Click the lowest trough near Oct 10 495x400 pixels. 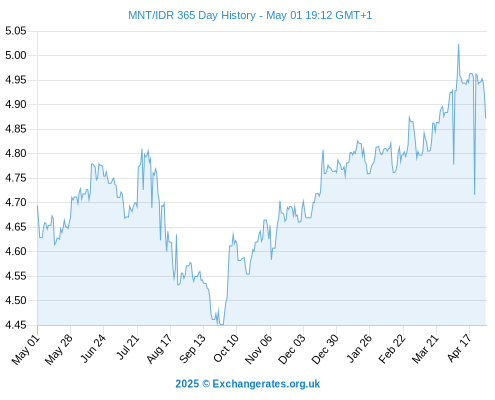click(x=221, y=324)
